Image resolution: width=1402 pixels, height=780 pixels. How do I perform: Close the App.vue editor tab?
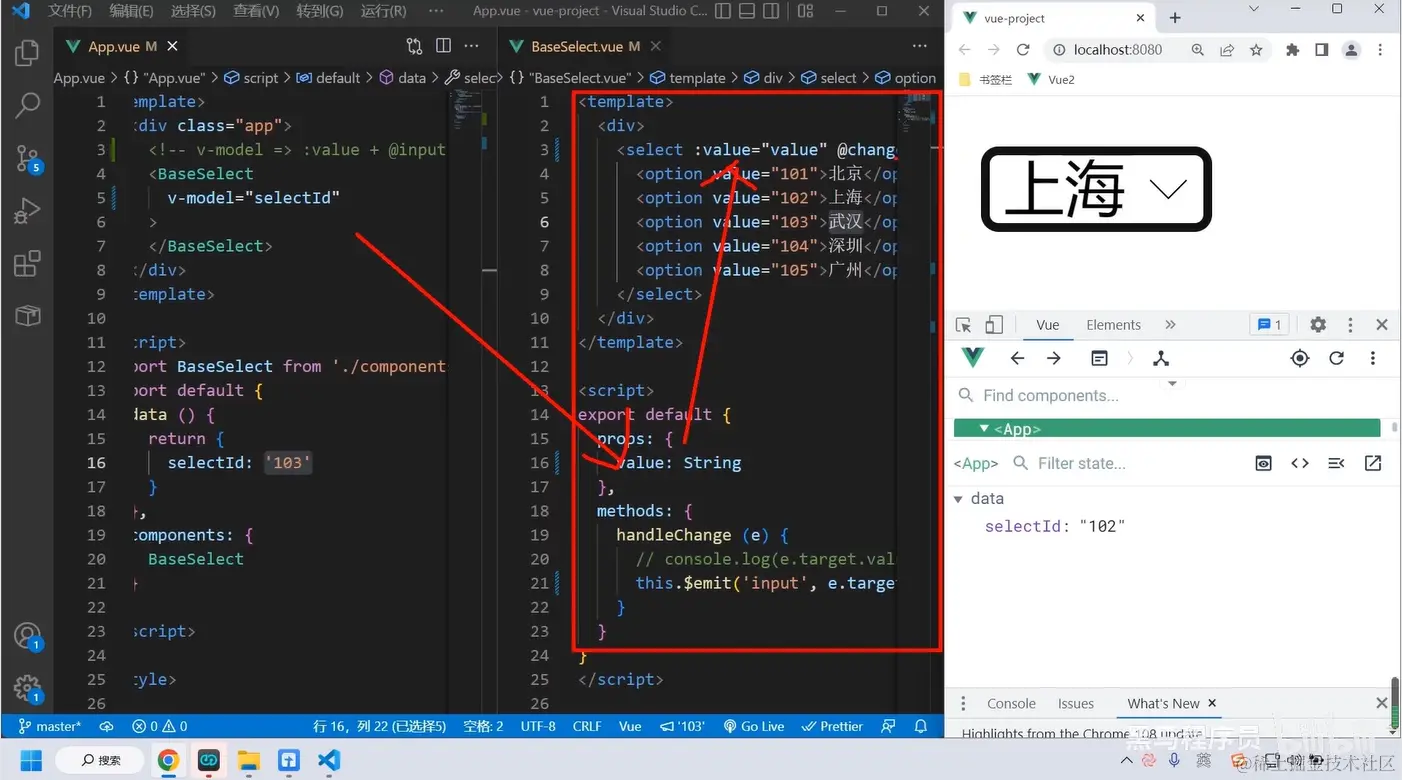(x=173, y=46)
